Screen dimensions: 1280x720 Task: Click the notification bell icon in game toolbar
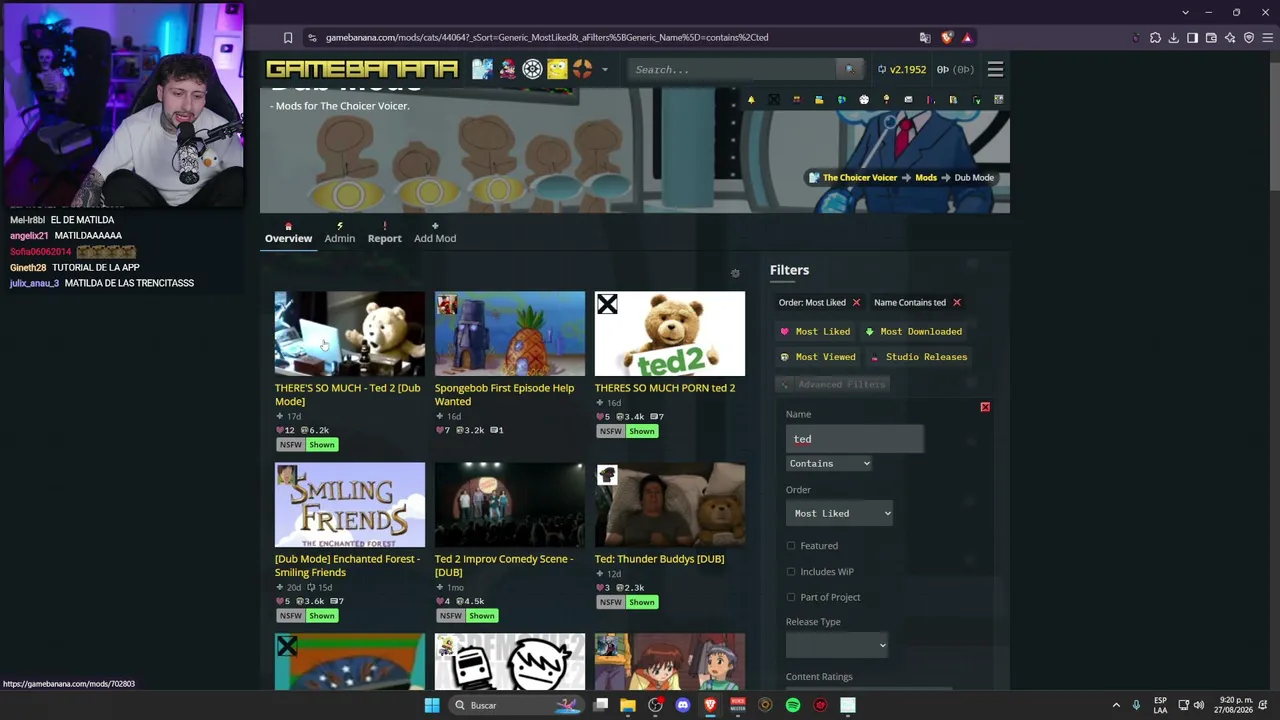pos(751,100)
